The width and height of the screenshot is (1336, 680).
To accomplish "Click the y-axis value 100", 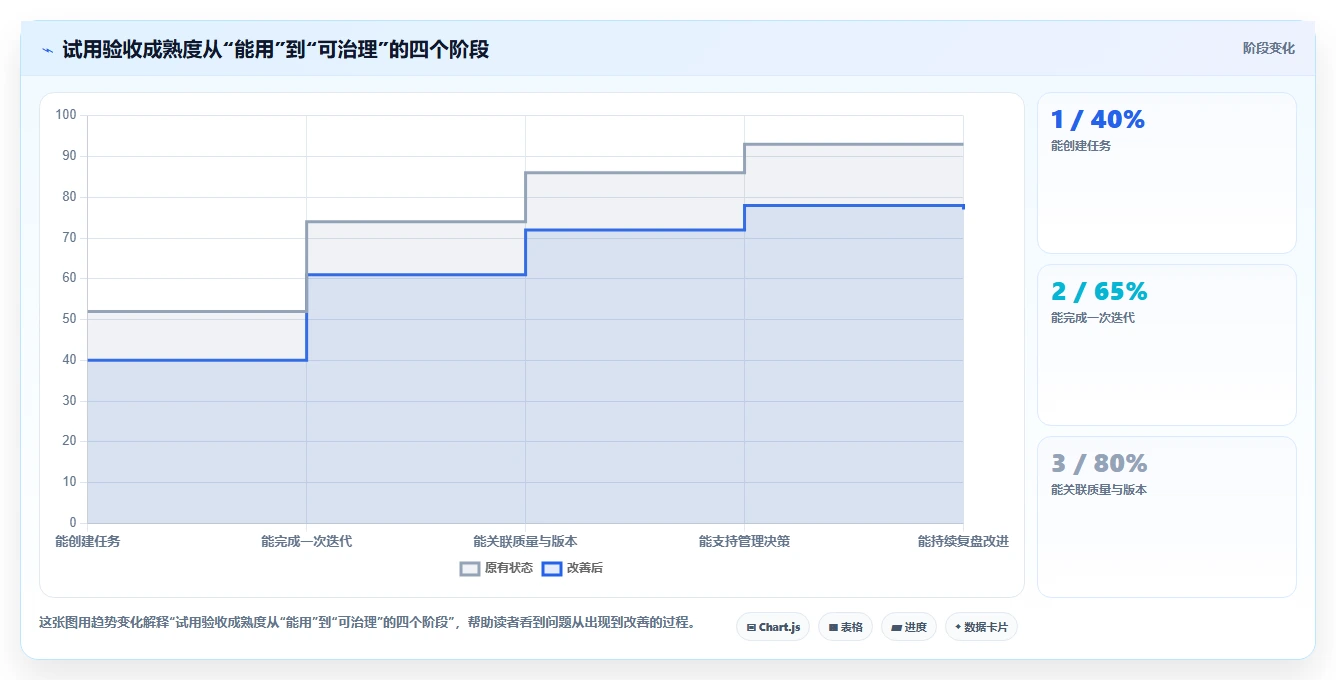I will click(66, 115).
